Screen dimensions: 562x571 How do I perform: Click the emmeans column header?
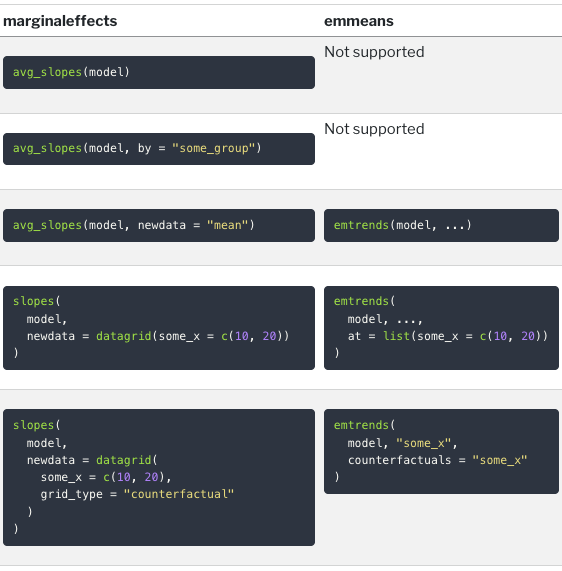359,21
